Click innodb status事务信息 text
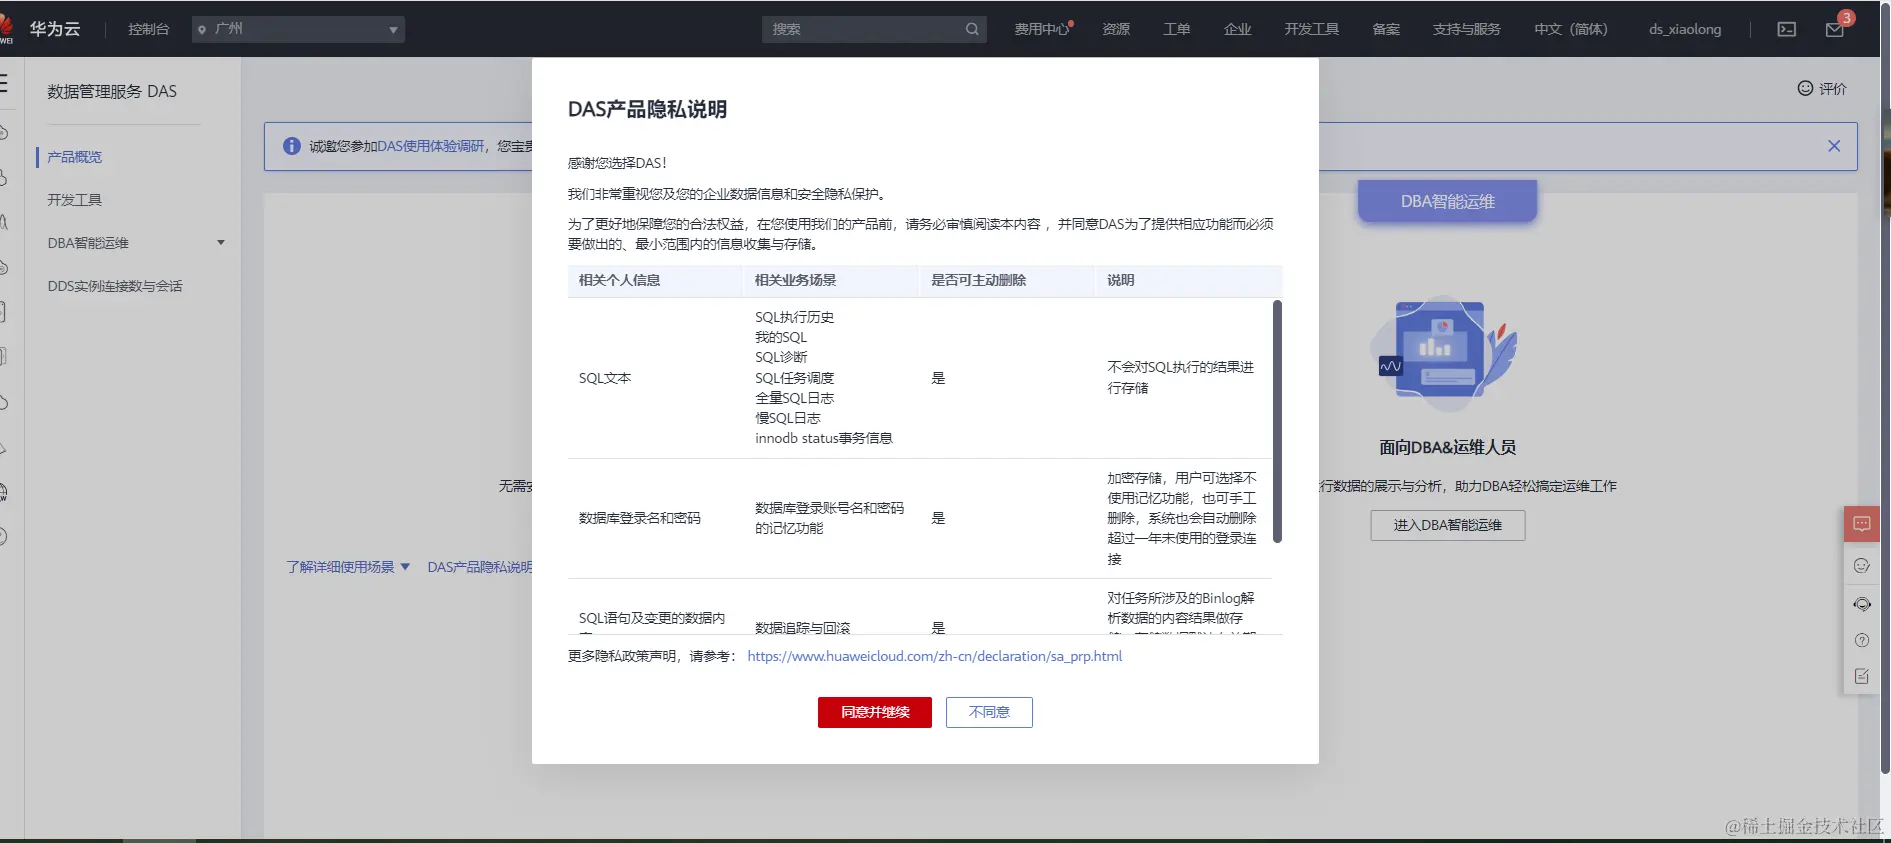This screenshot has width=1891, height=843. pos(824,438)
